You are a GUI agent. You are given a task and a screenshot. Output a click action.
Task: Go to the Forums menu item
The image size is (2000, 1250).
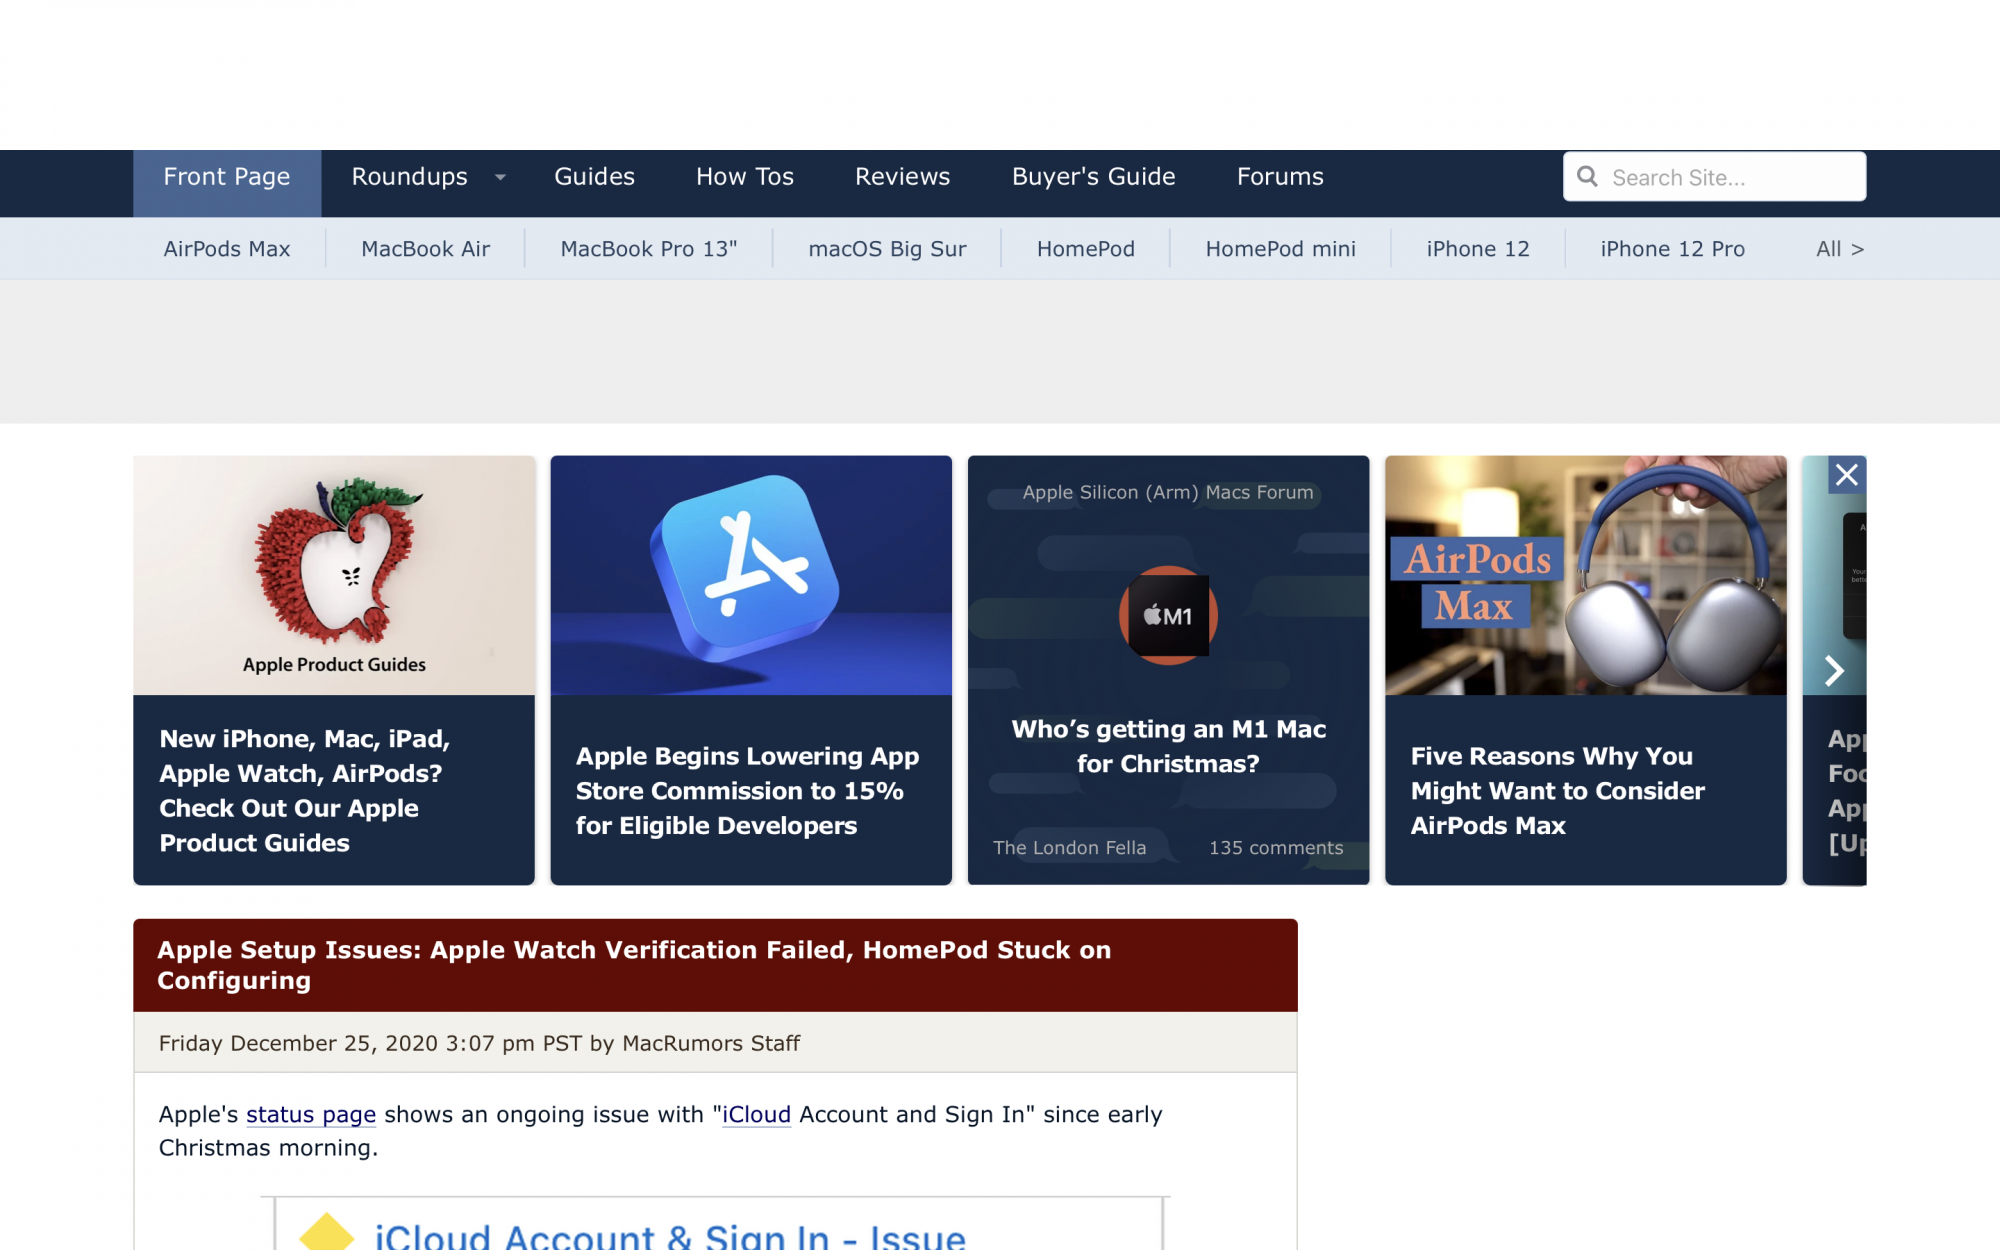pos(1280,177)
